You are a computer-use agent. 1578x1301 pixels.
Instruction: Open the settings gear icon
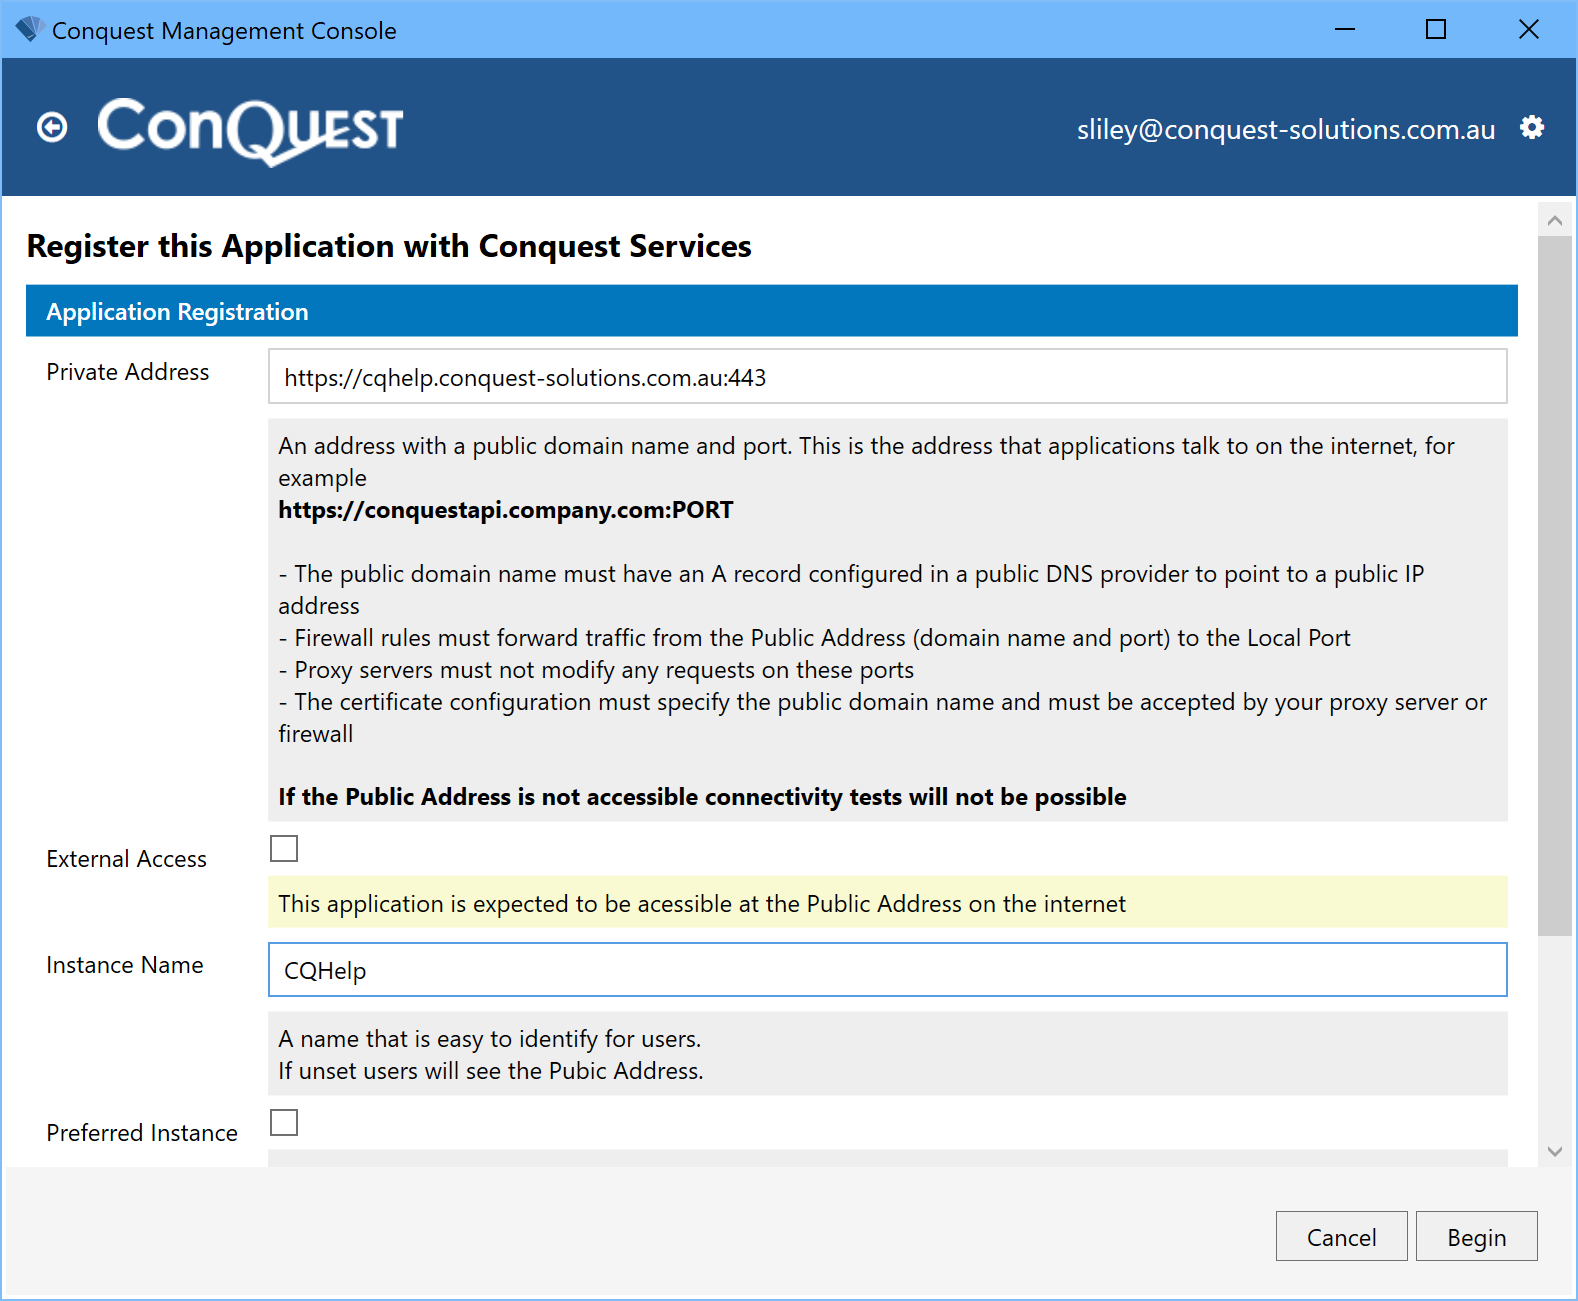pos(1532,127)
